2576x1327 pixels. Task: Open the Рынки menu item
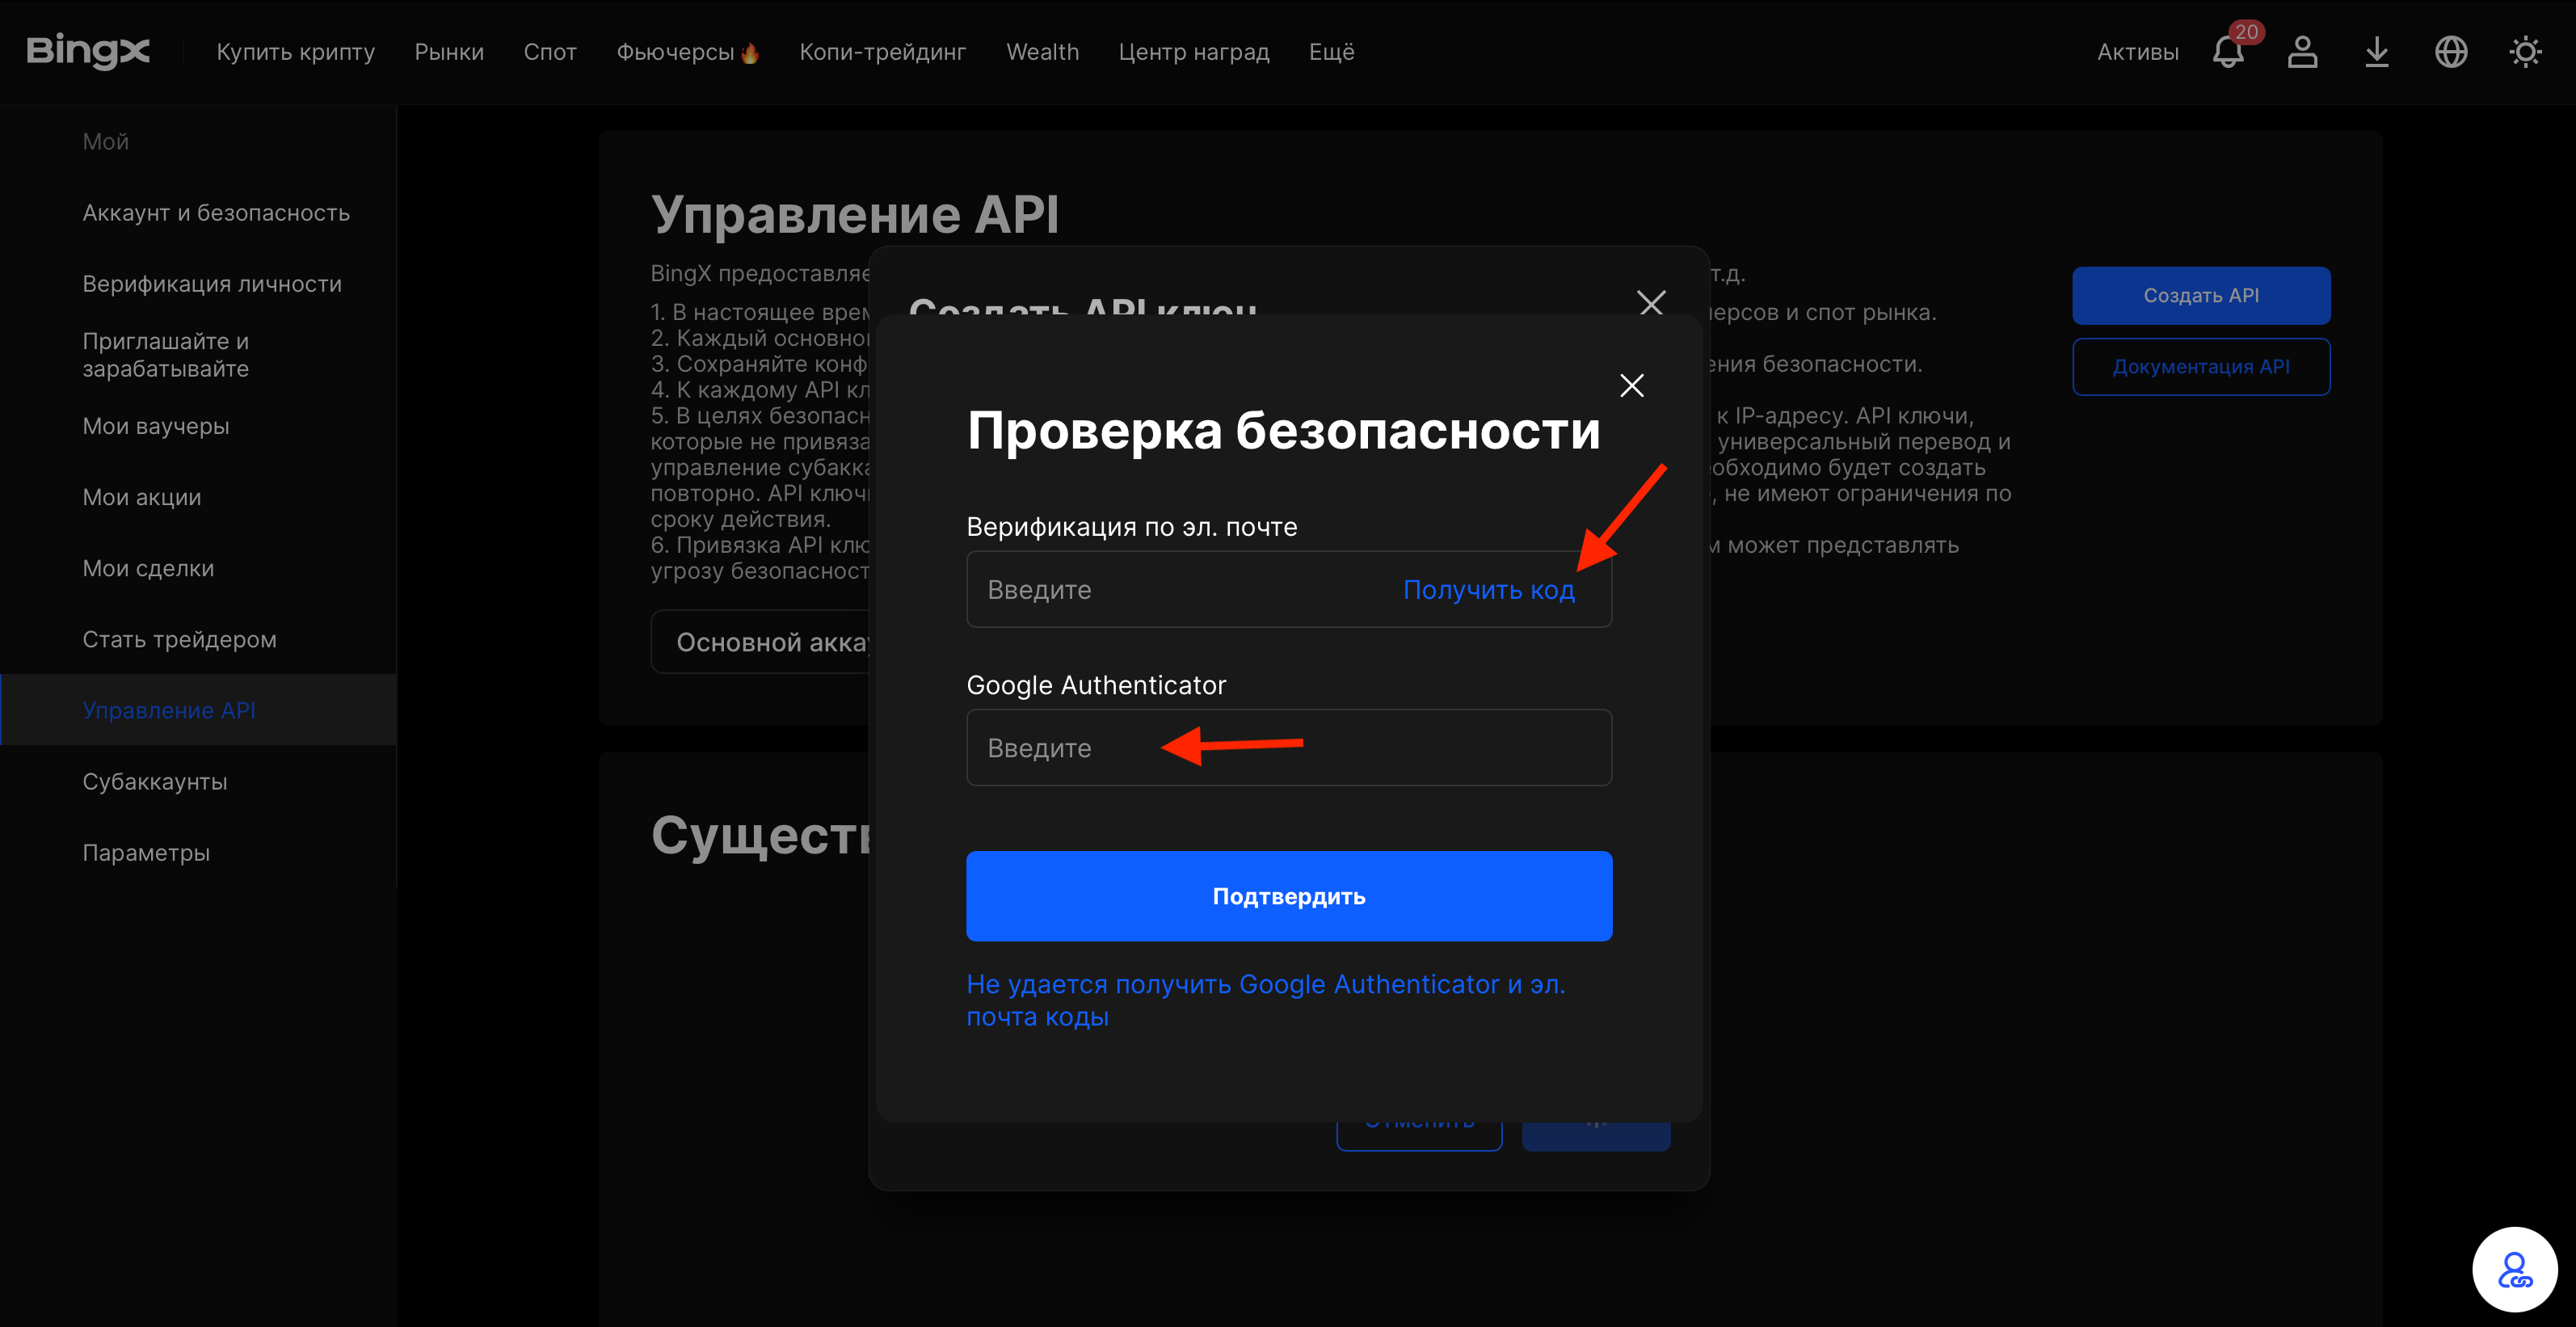click(x=449, y=52)
